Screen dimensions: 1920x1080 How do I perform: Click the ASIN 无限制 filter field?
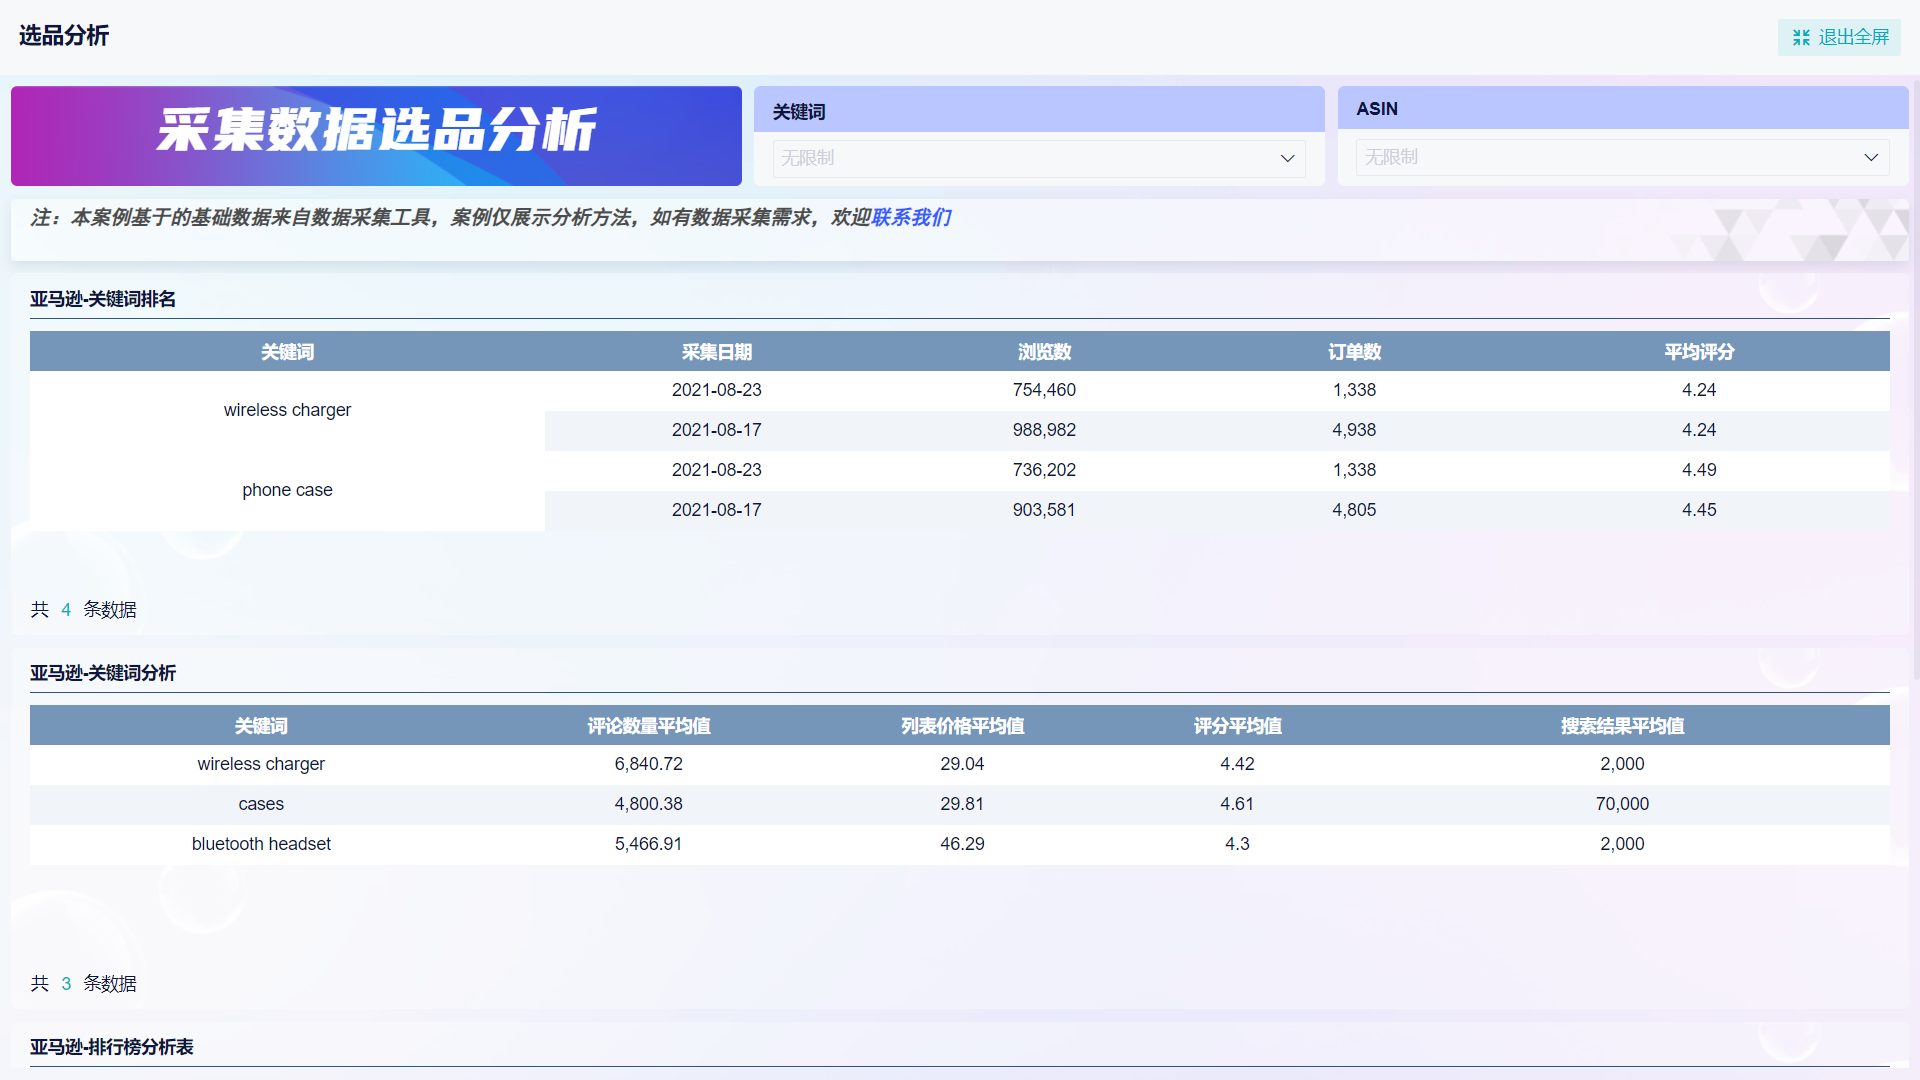point(1600,157)
